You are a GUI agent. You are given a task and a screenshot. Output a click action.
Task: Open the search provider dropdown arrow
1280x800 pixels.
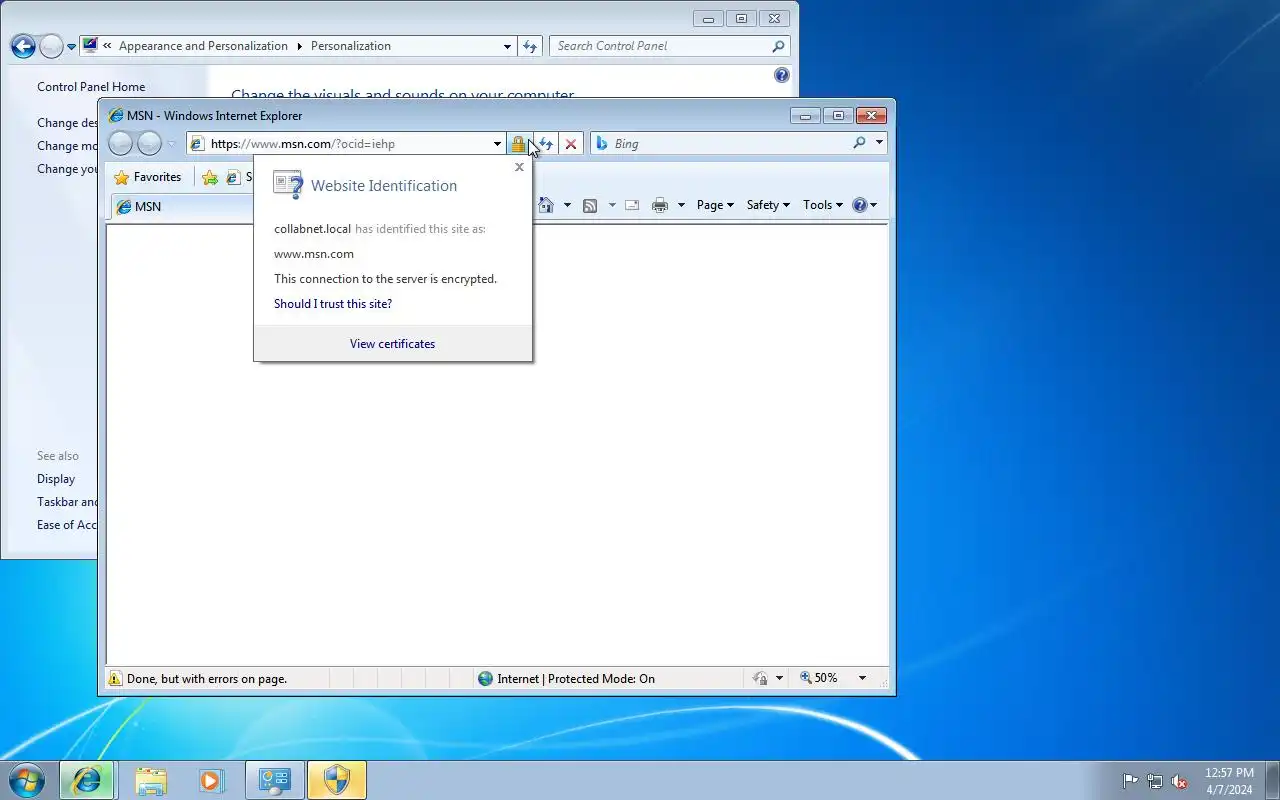click(879, 143)
